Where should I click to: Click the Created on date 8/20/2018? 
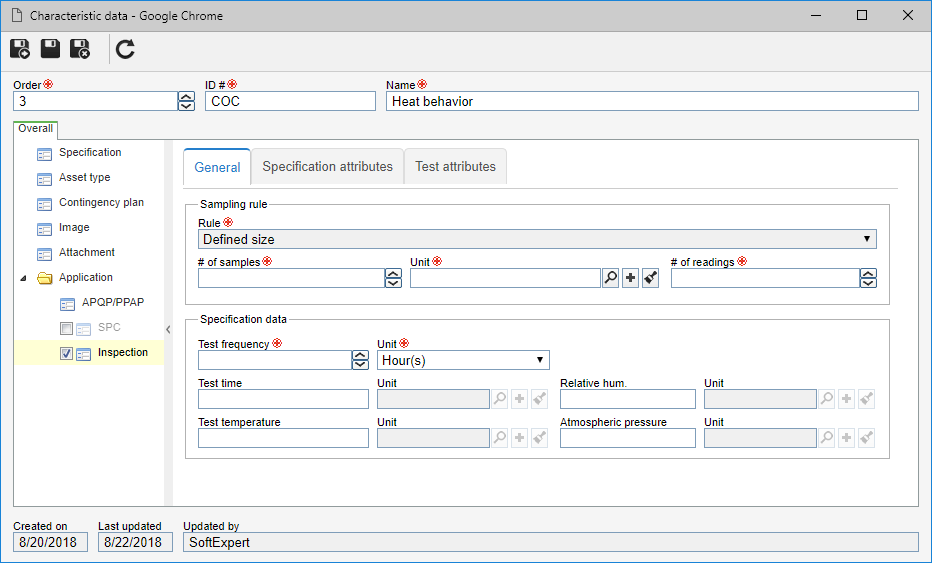(51, 542)
